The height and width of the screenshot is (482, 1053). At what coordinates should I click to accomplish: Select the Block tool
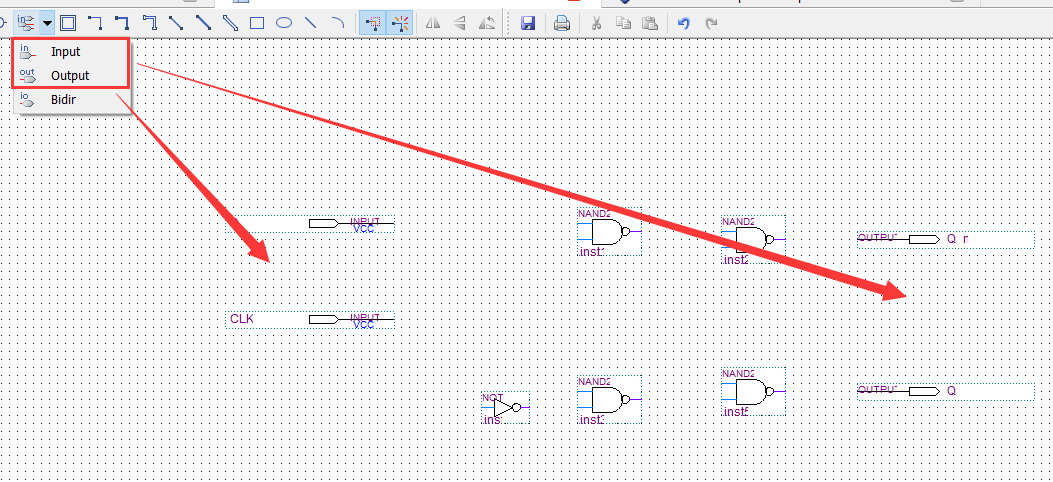67,23
